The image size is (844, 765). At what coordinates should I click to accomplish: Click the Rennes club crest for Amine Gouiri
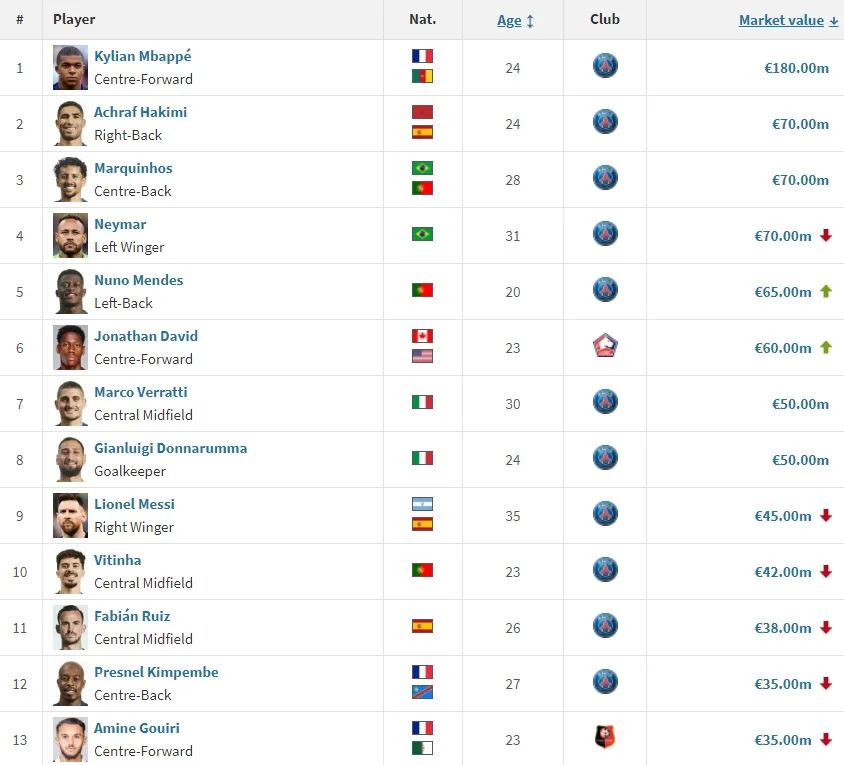605,739
